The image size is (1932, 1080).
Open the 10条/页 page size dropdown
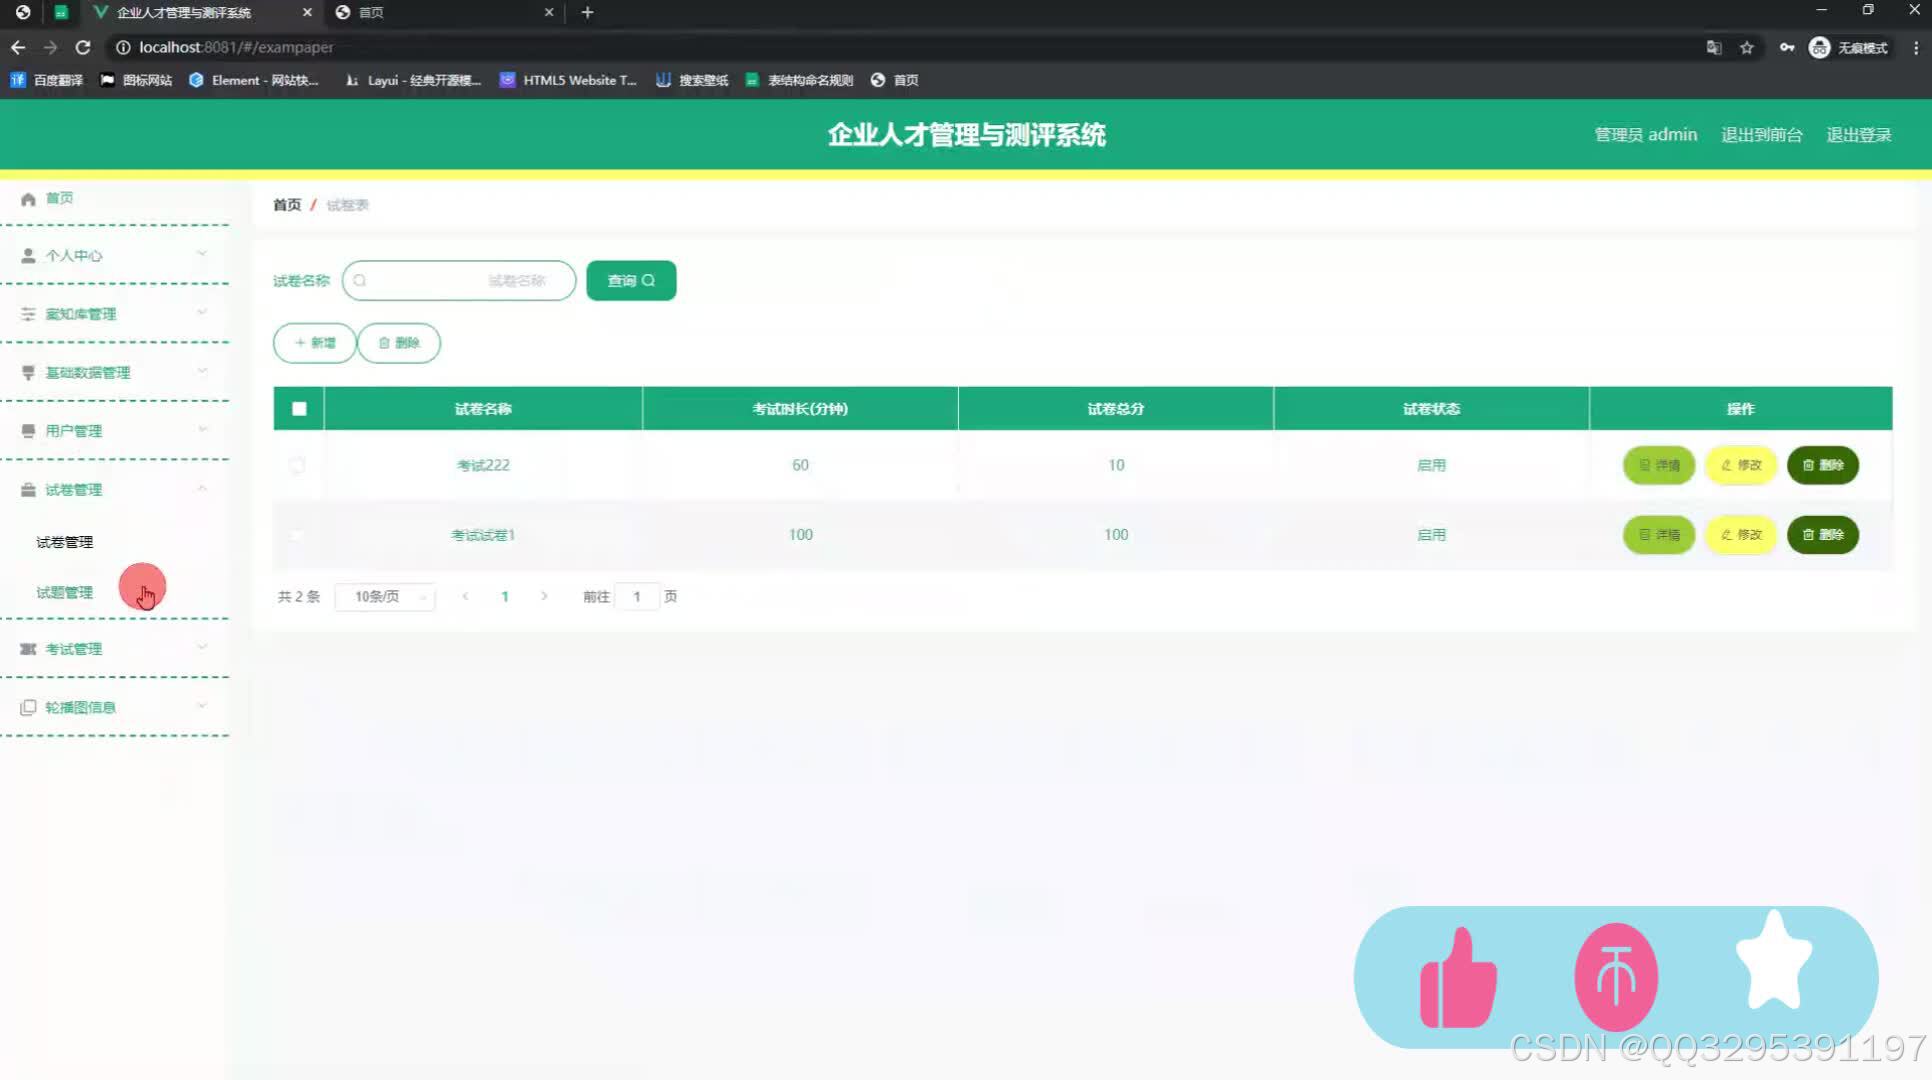385,597
